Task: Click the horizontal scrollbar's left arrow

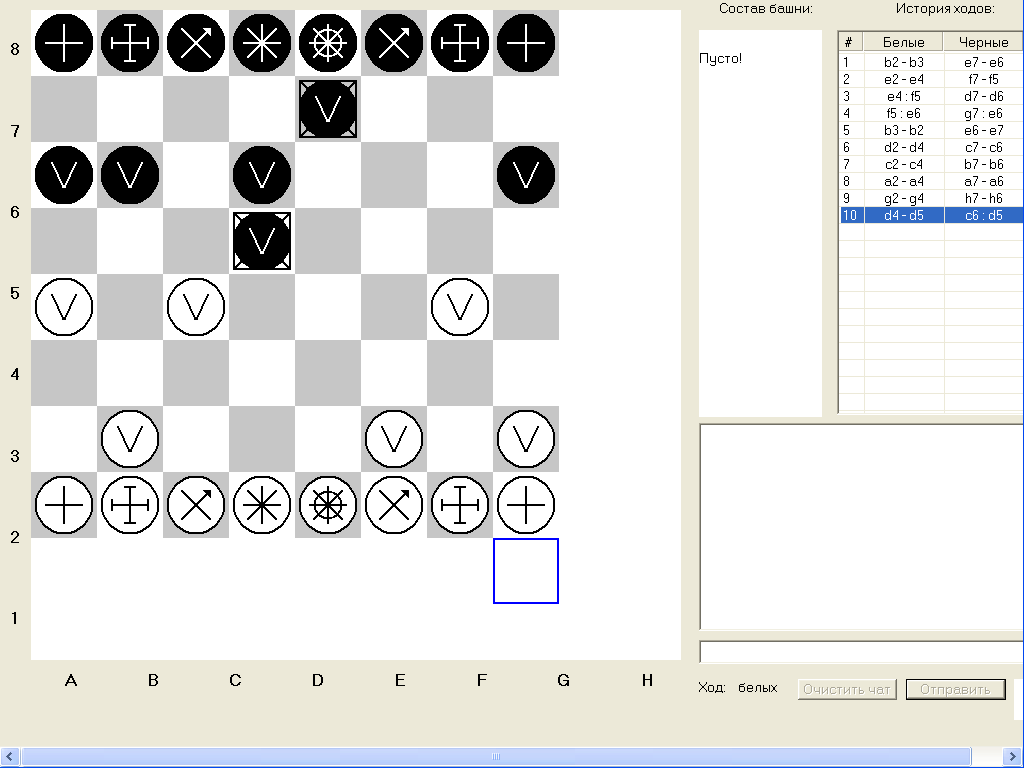Action: [x=9, y=756]
